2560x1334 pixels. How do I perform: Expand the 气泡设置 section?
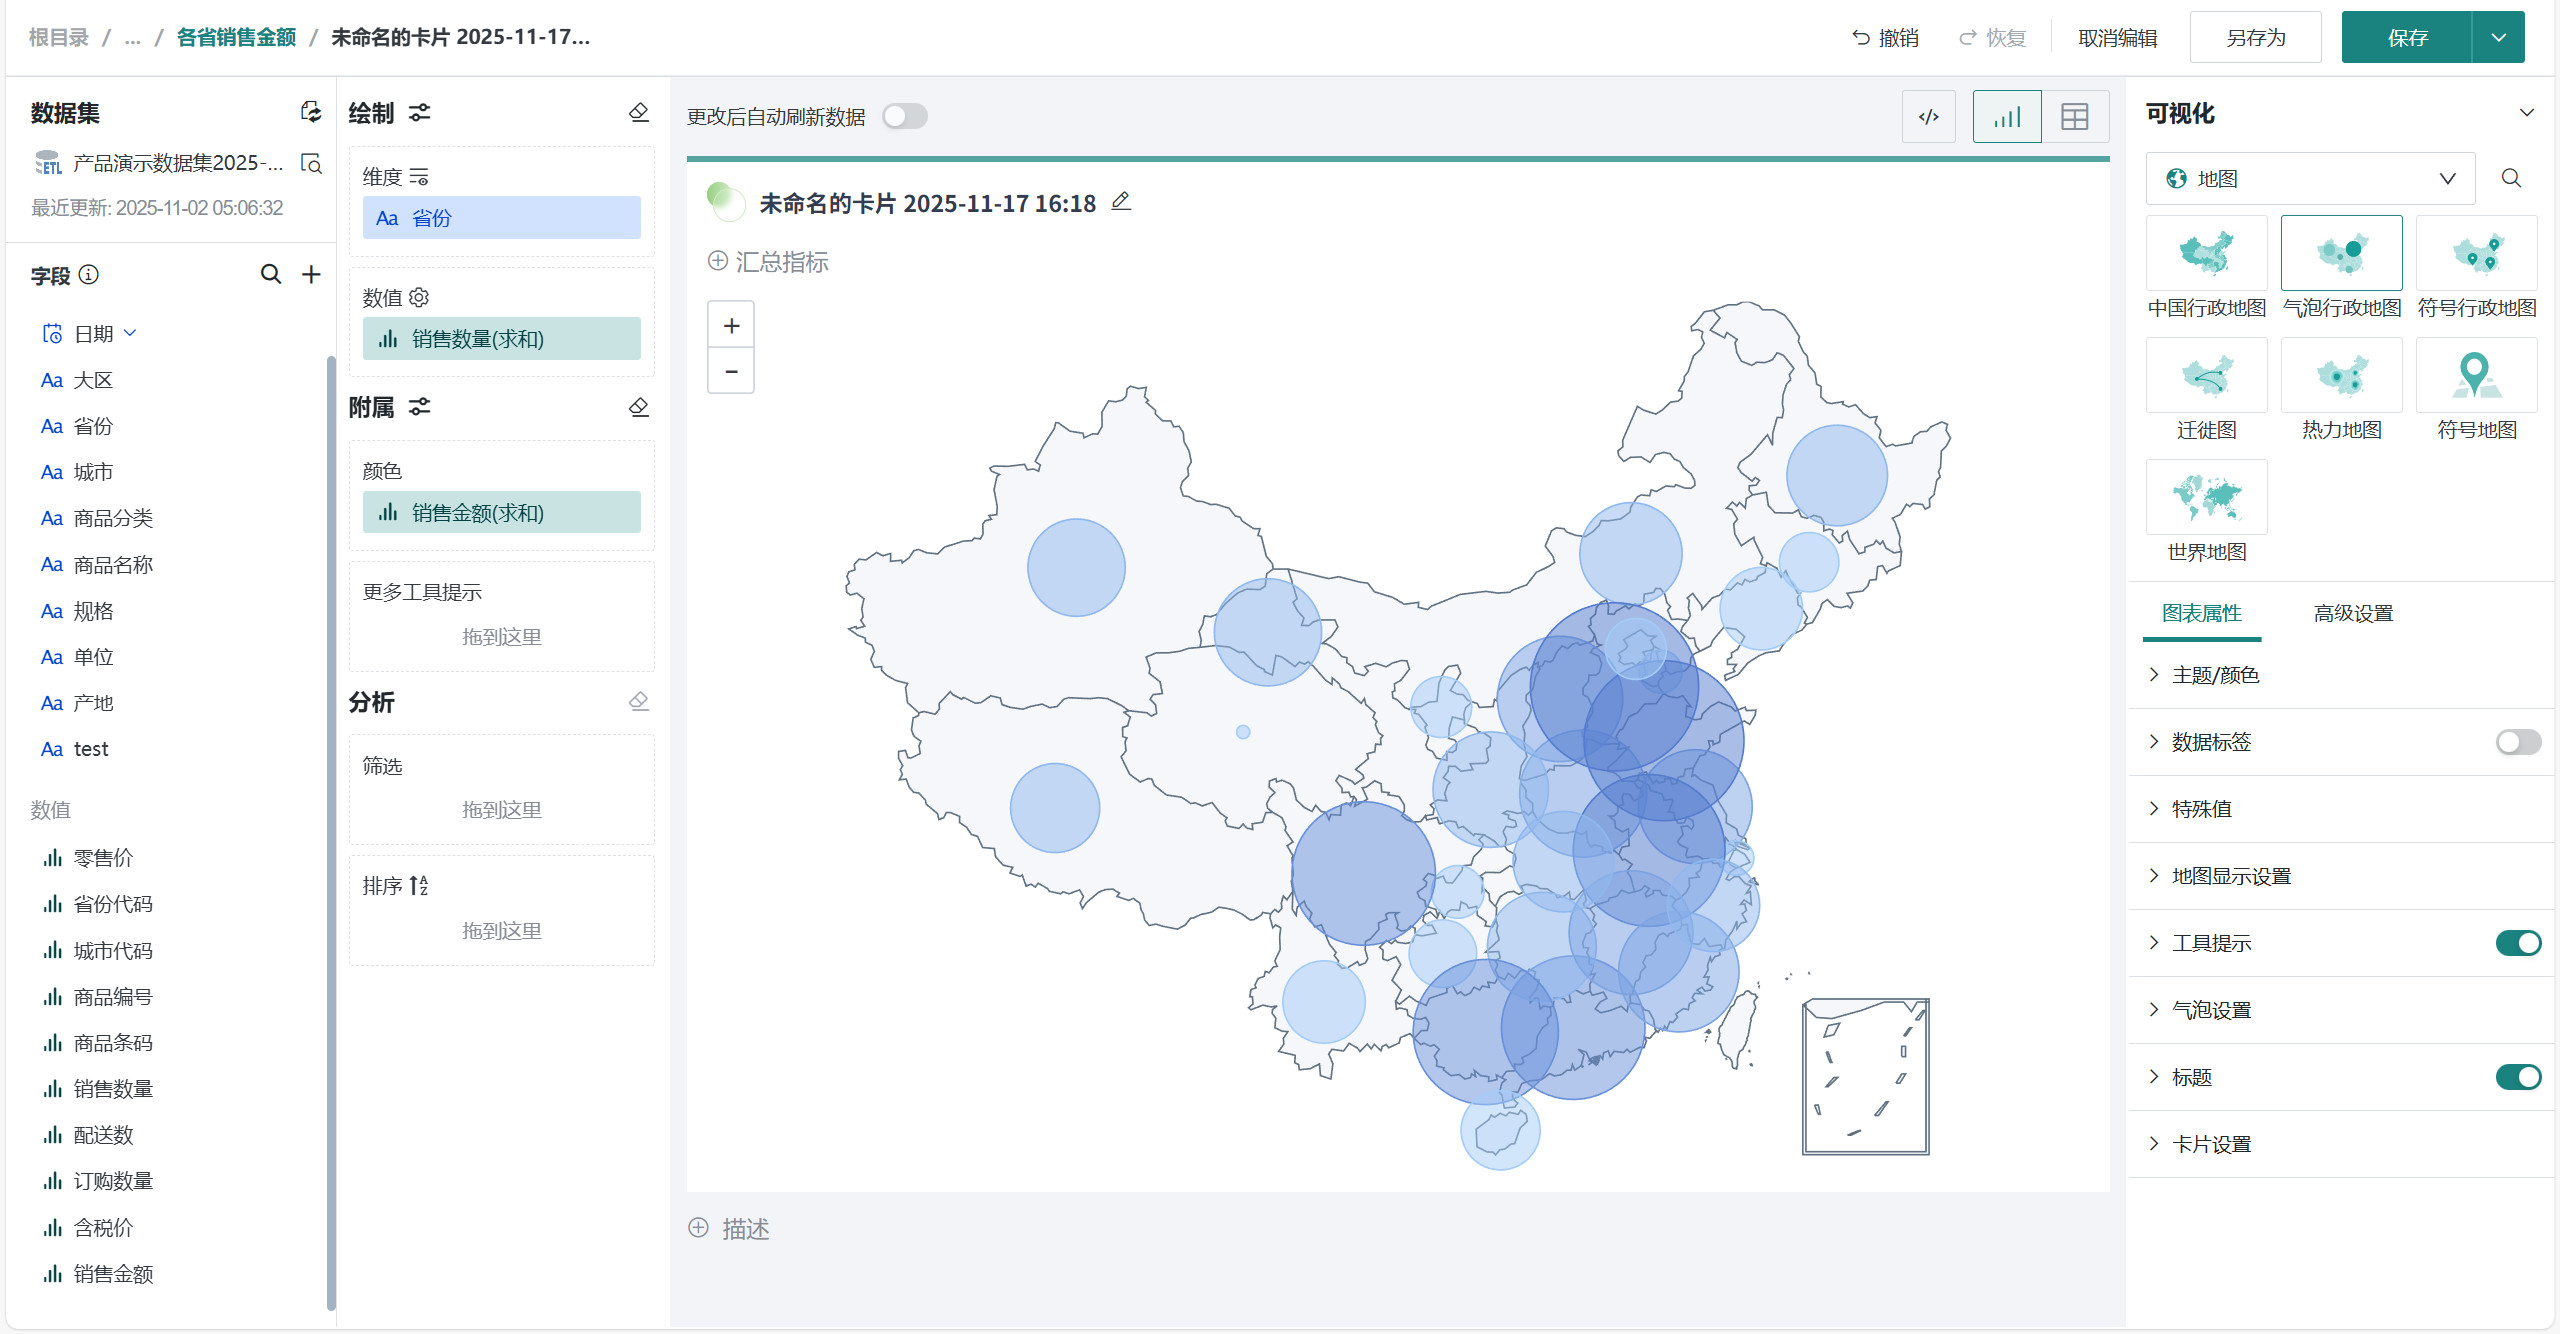(x=2211, y=1010)
